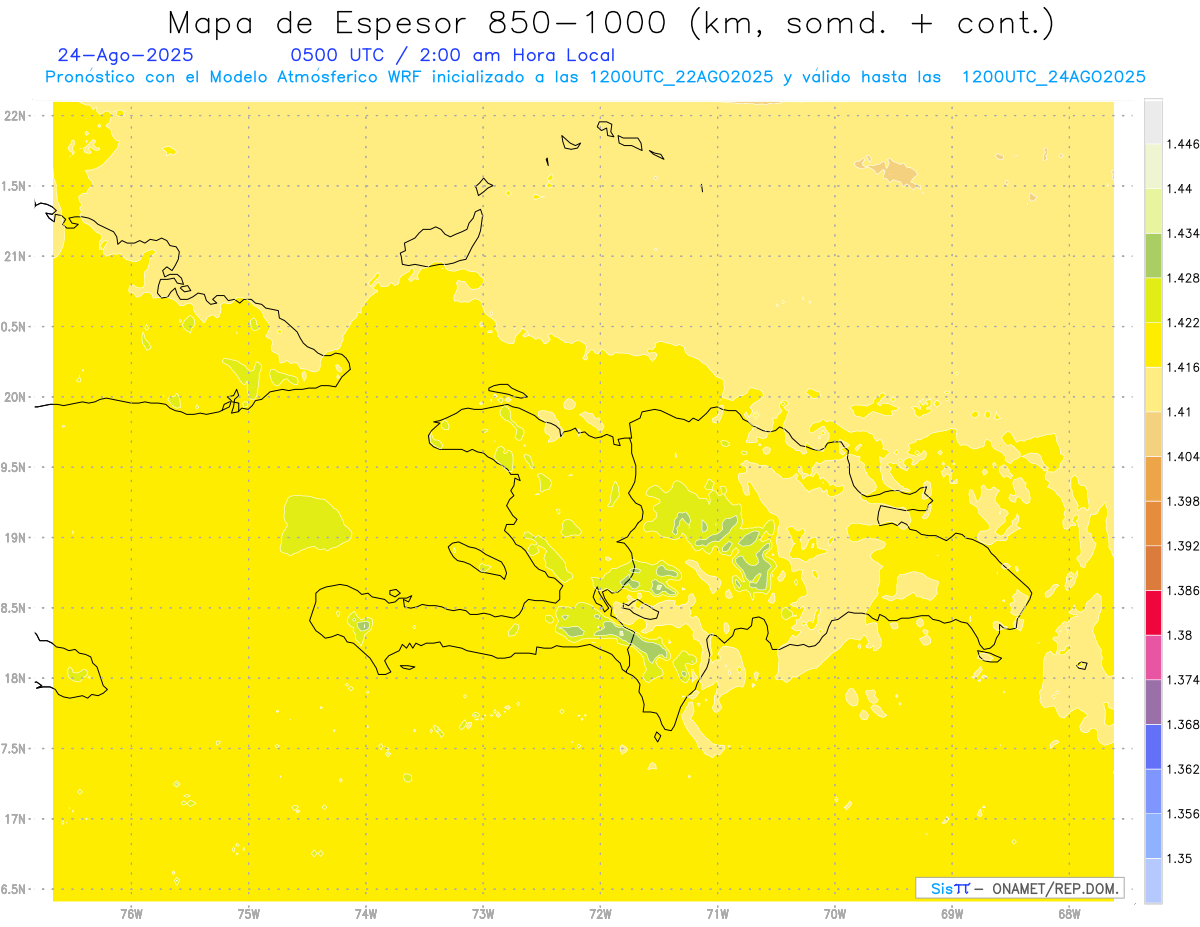The width and height of the screenshot is (1200, 927).
Task: Click the '21N' latitude label
Action: [16, 257]
